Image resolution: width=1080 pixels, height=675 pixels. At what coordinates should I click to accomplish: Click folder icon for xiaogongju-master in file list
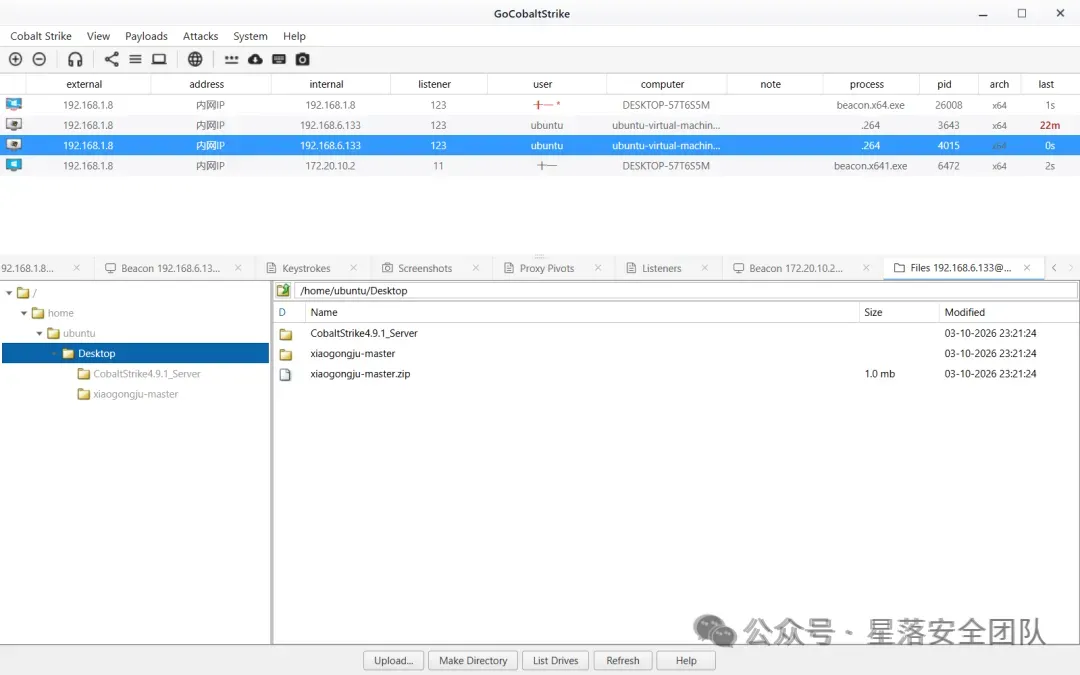click(286, 354)
